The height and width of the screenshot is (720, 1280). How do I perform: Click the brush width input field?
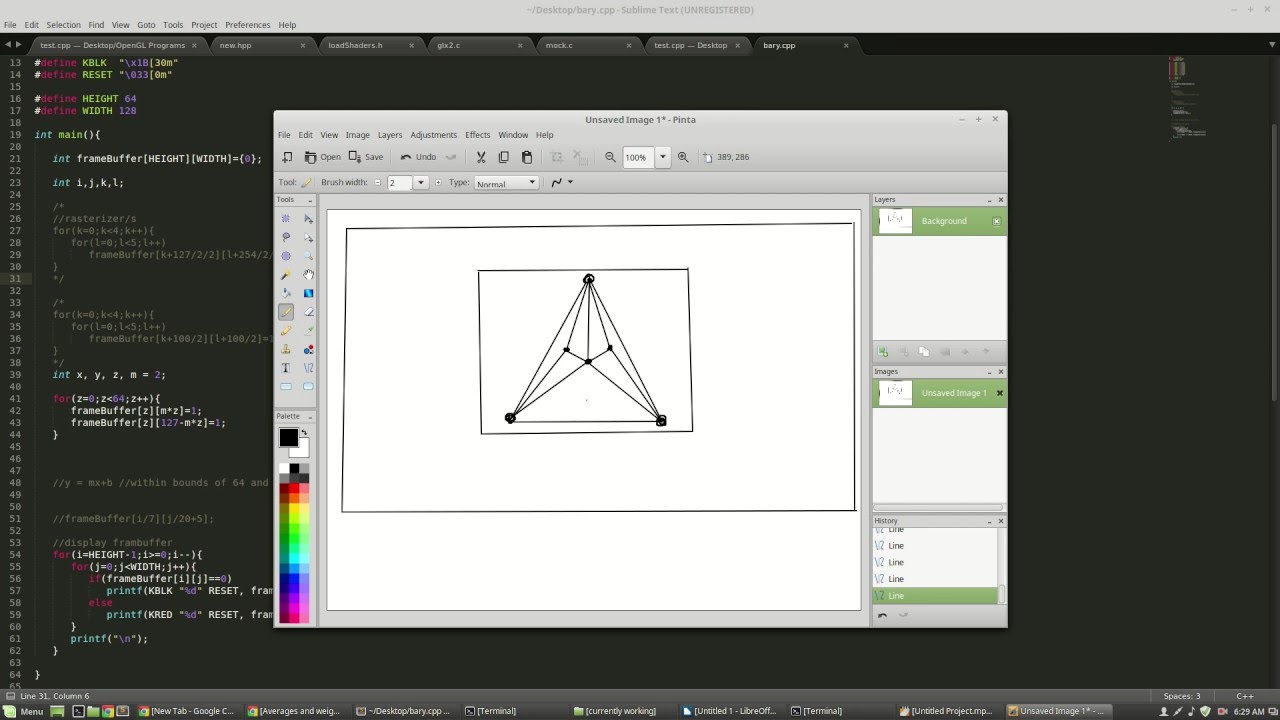tap(399, 183)
